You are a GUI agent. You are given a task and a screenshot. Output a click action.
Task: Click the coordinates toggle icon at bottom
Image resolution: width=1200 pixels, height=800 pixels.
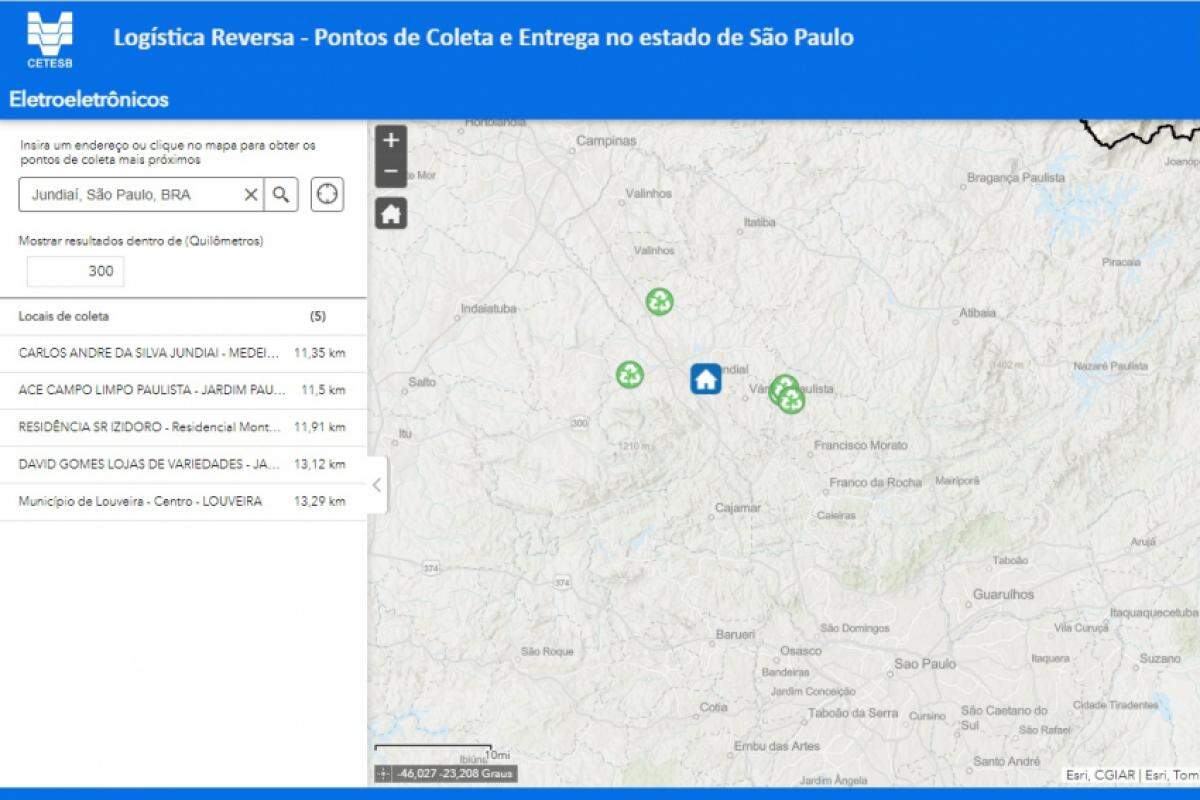[384, 774]
